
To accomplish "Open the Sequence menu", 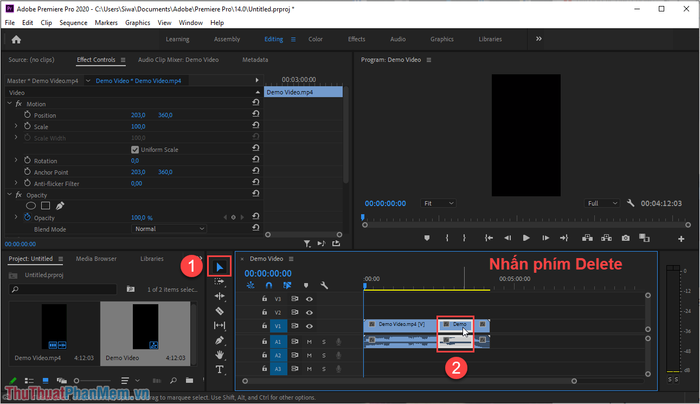I will pos(73,22).
